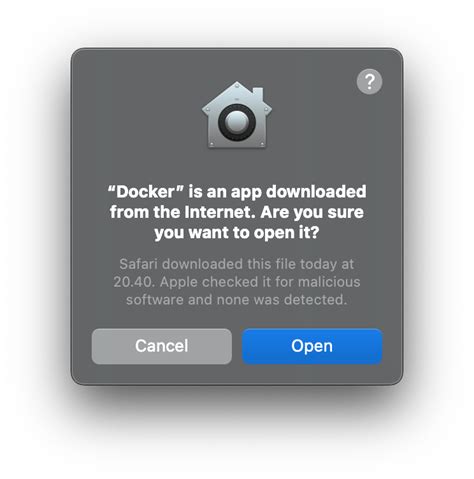Image resolution: width=474 pixels, height=479 pixels.
Task: Click "Are you sure" in the heading
Action: point(312,212)
